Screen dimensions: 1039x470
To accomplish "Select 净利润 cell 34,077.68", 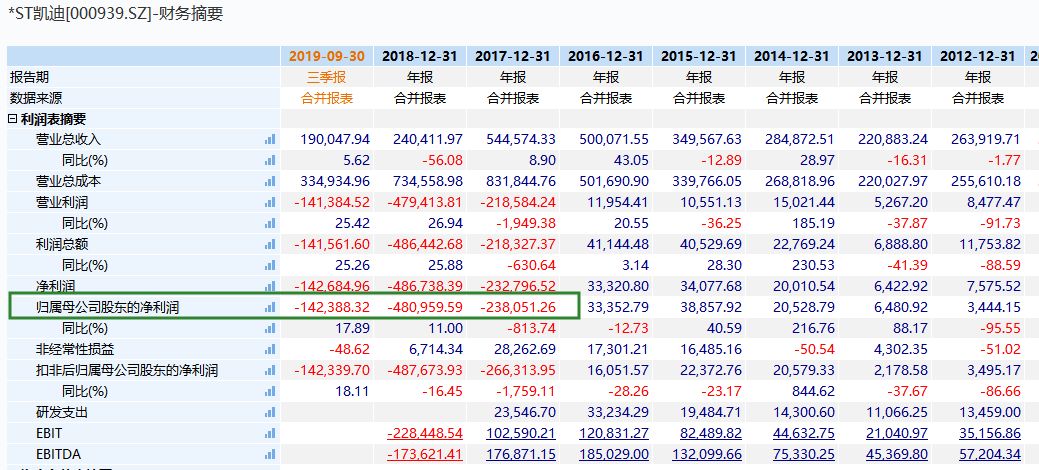I will pyautogui.click(x=710, y=286).
